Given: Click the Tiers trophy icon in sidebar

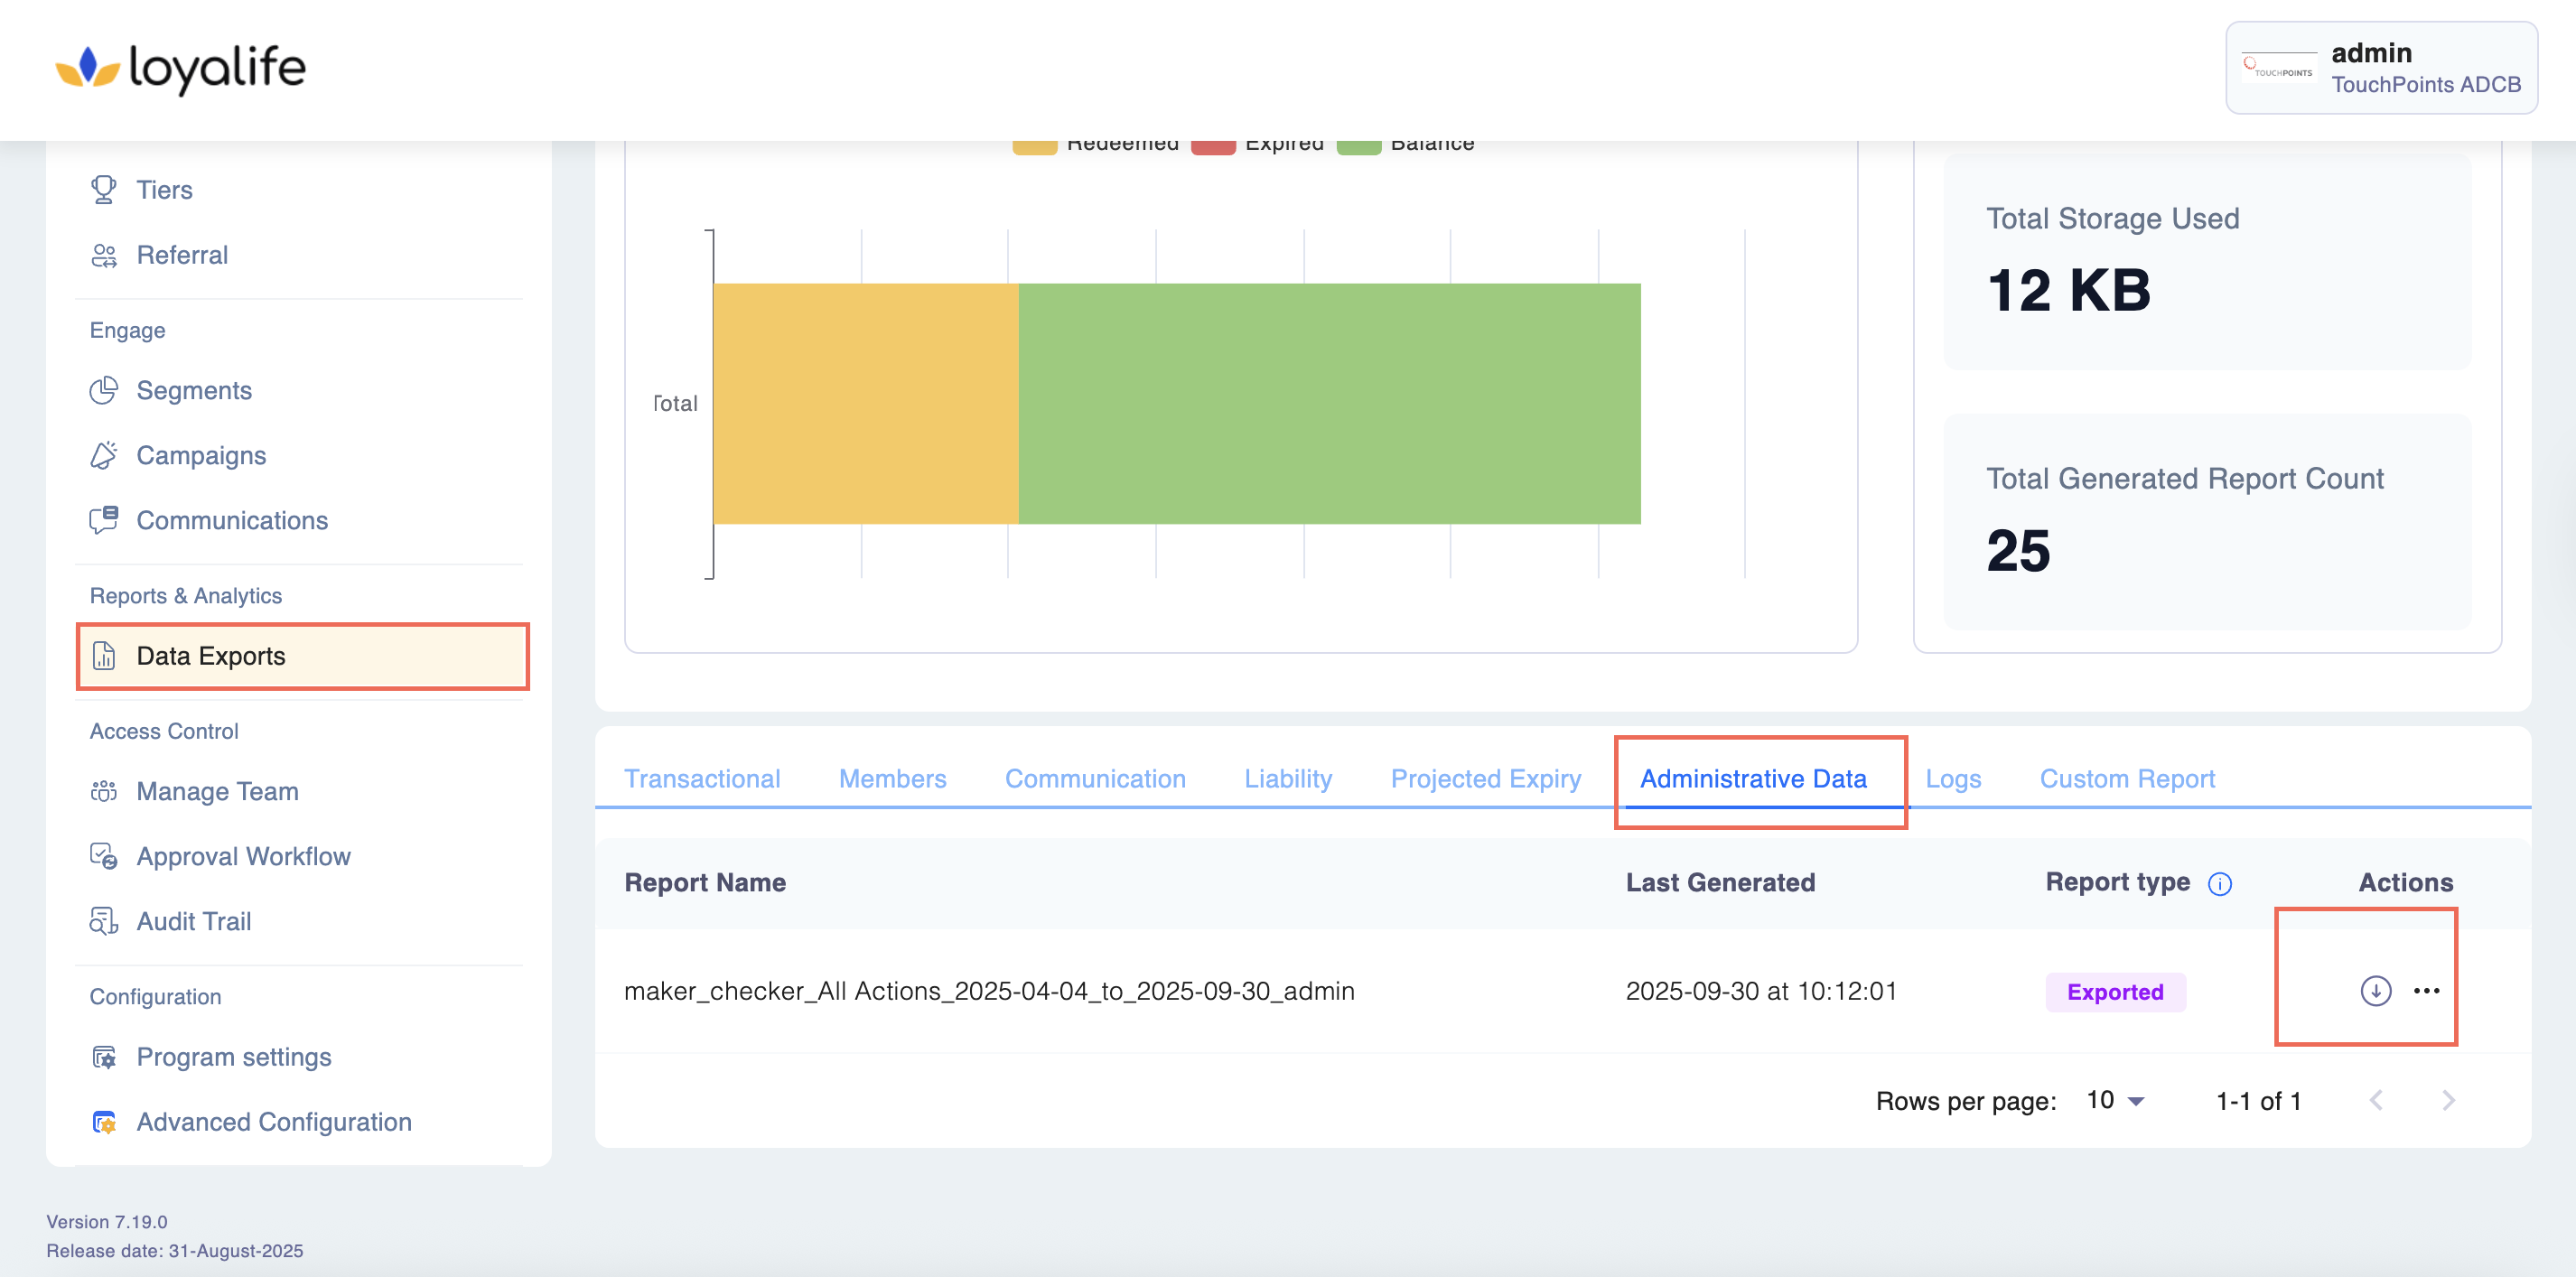Looking at the screenshot, I should [x=103, y=189].
